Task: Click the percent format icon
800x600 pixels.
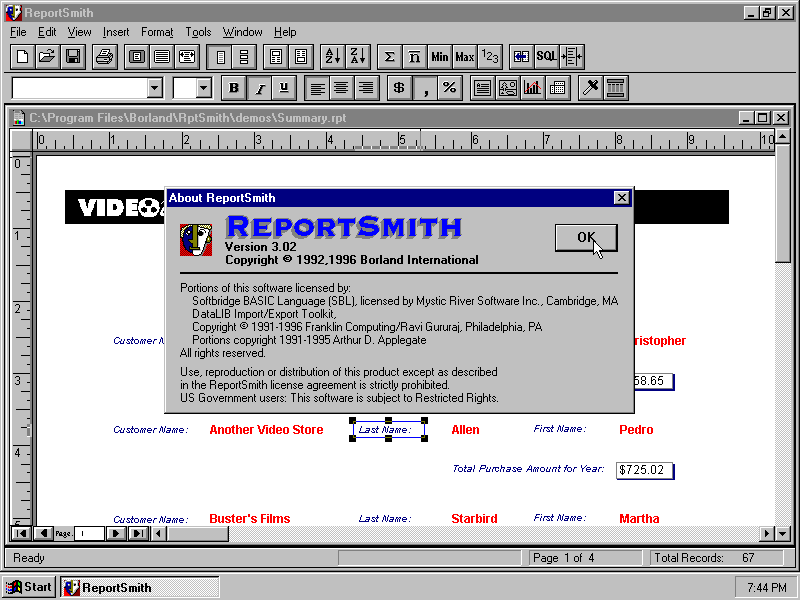Action: click(x=449, y=88)
